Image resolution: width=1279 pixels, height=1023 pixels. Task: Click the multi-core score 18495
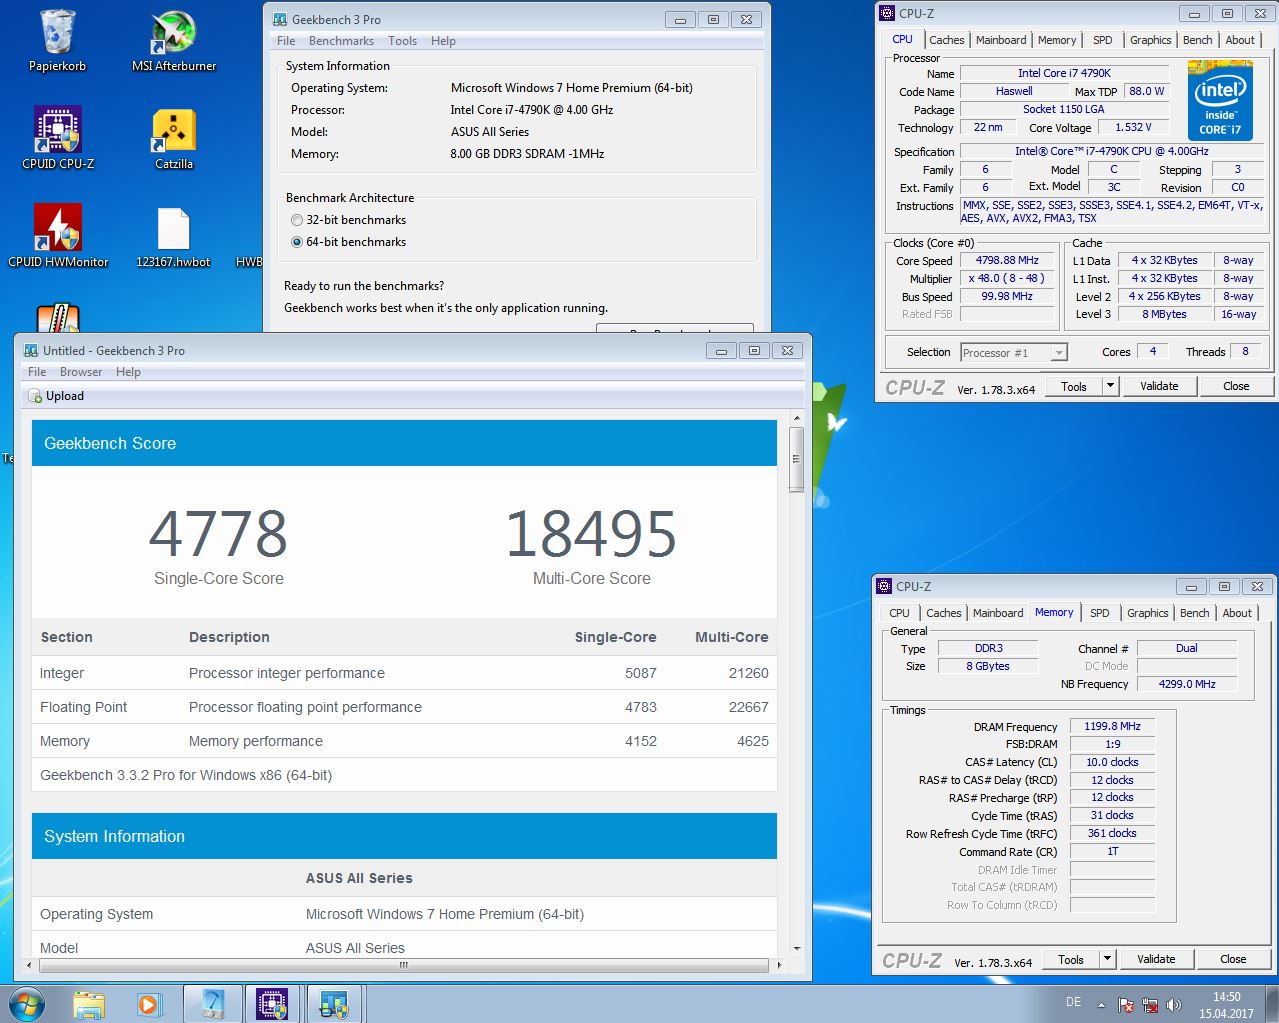591,534
